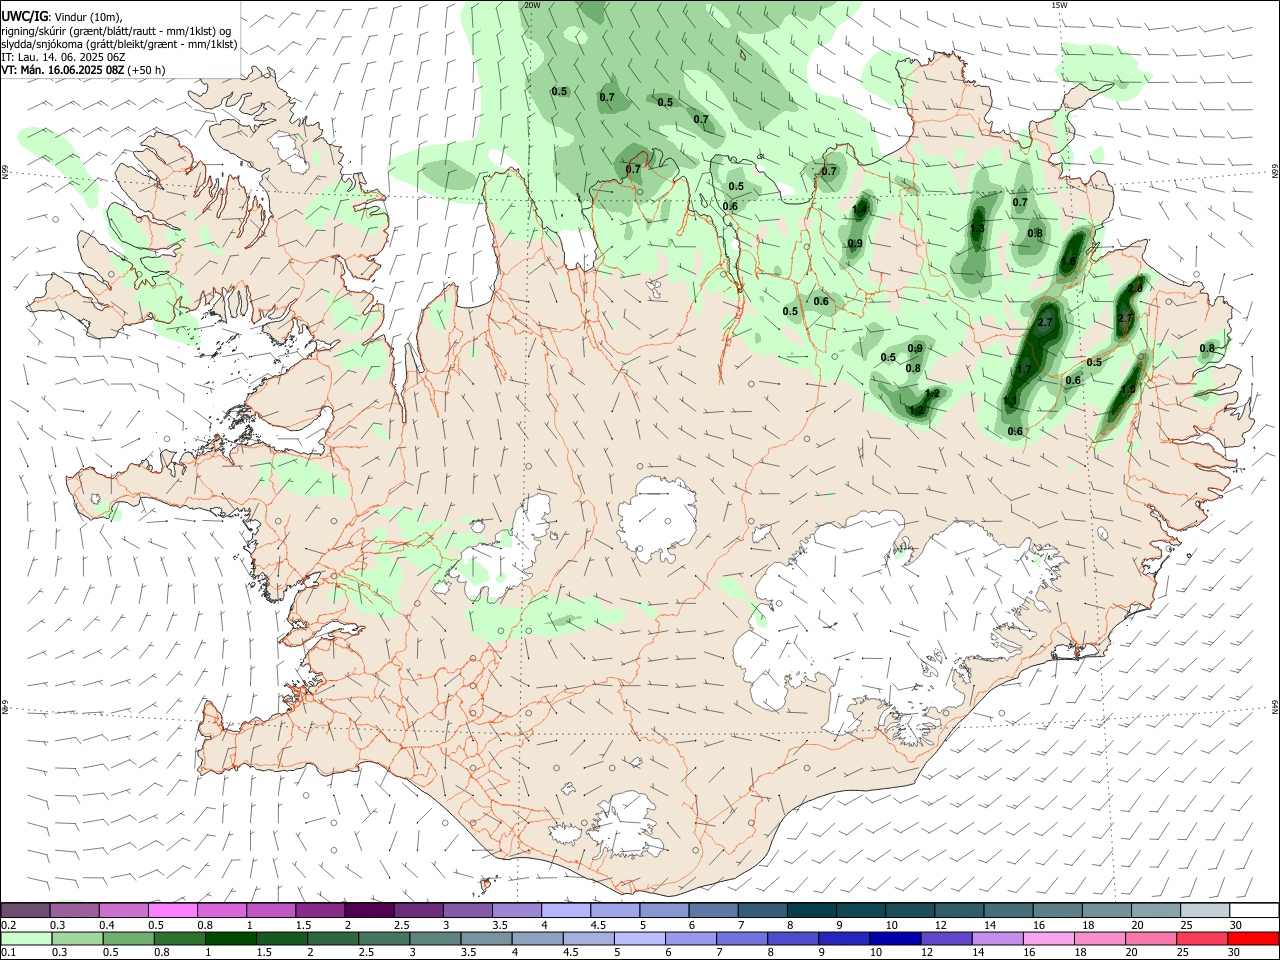Screen dimensions: 1280x960
Task: Click the dark green 1 mm rain swatch
Action: pyautogui.click(x=230, y=938)
